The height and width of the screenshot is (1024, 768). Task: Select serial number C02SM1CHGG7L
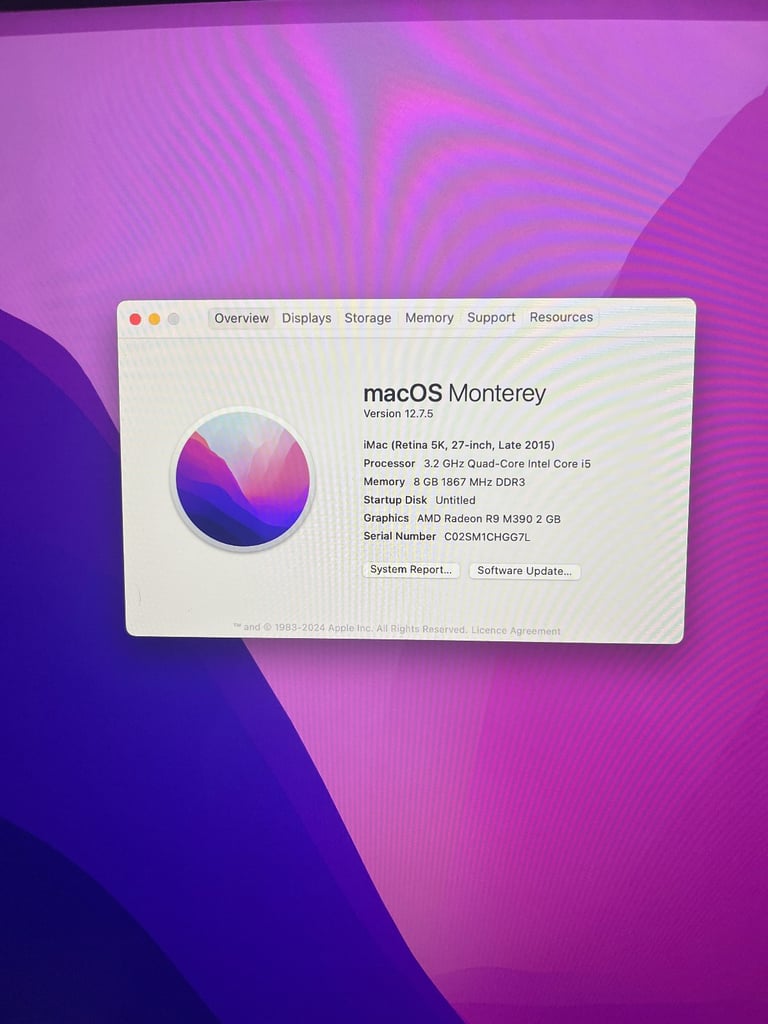487,537
